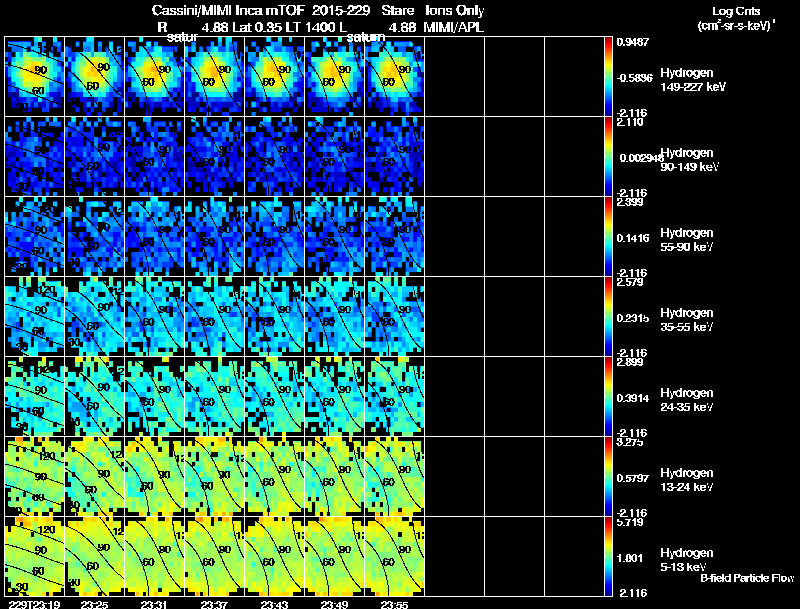Click the color scale maximum value '2.399'
Image resolution: width=800 pixels, height=609 pixels.
[x=630, y=202]
